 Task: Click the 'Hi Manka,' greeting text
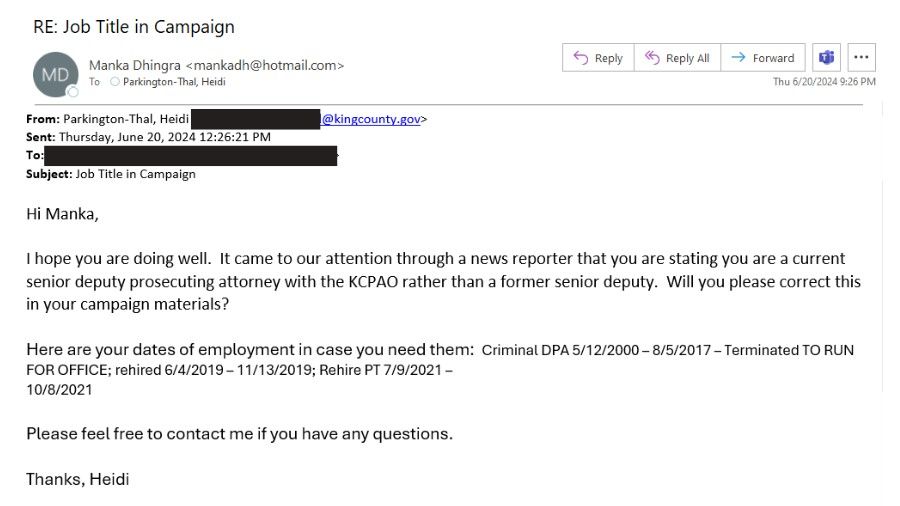point(63,214)
